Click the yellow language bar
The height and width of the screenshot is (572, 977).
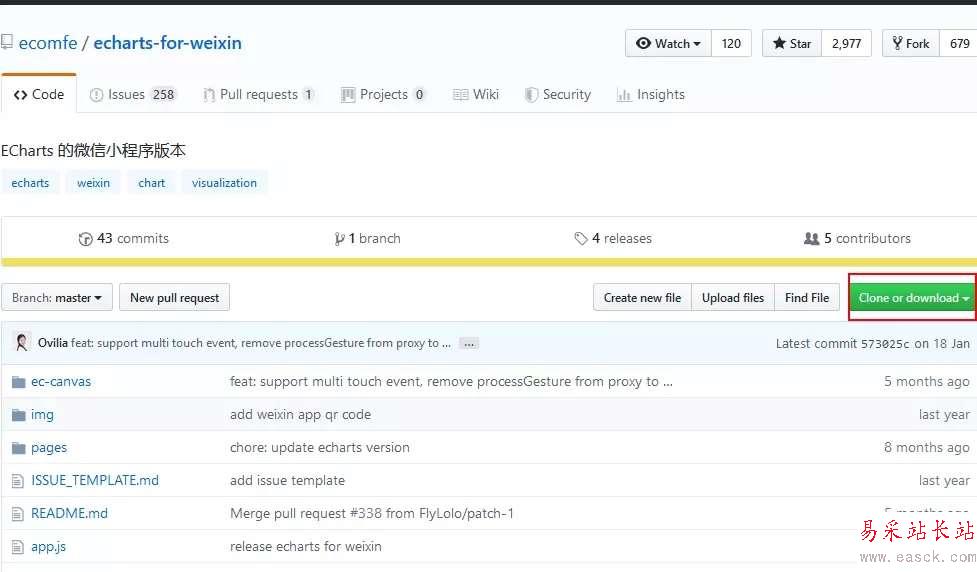(488, 262)
